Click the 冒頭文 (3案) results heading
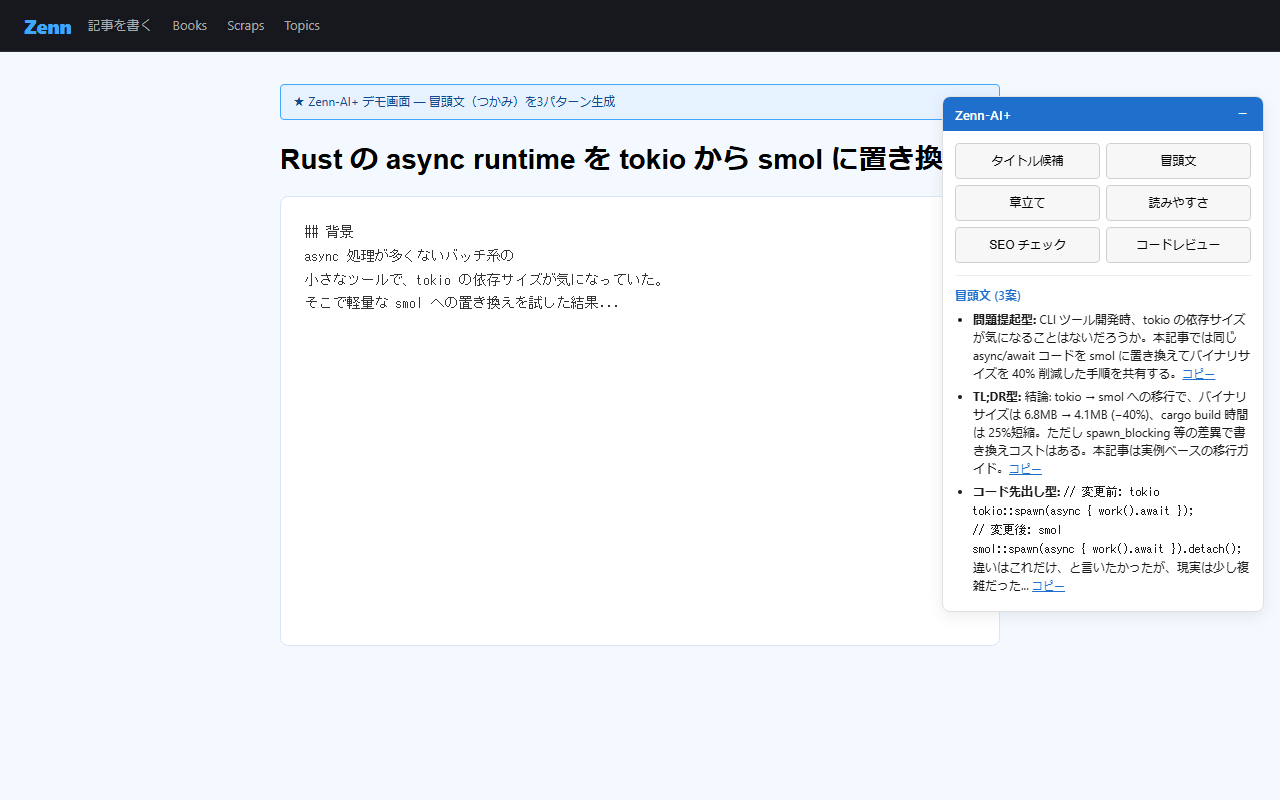1280x800 pixels. click(988, 296)
